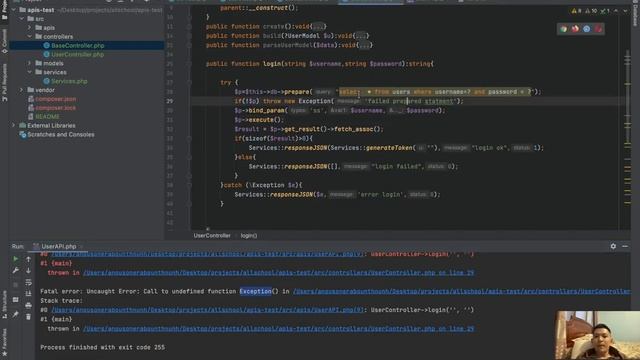Open Fatal error file path link
Image resolution: width=640 pixels, height=360 pixels.
pyautogui.click(x=462, y=291)
